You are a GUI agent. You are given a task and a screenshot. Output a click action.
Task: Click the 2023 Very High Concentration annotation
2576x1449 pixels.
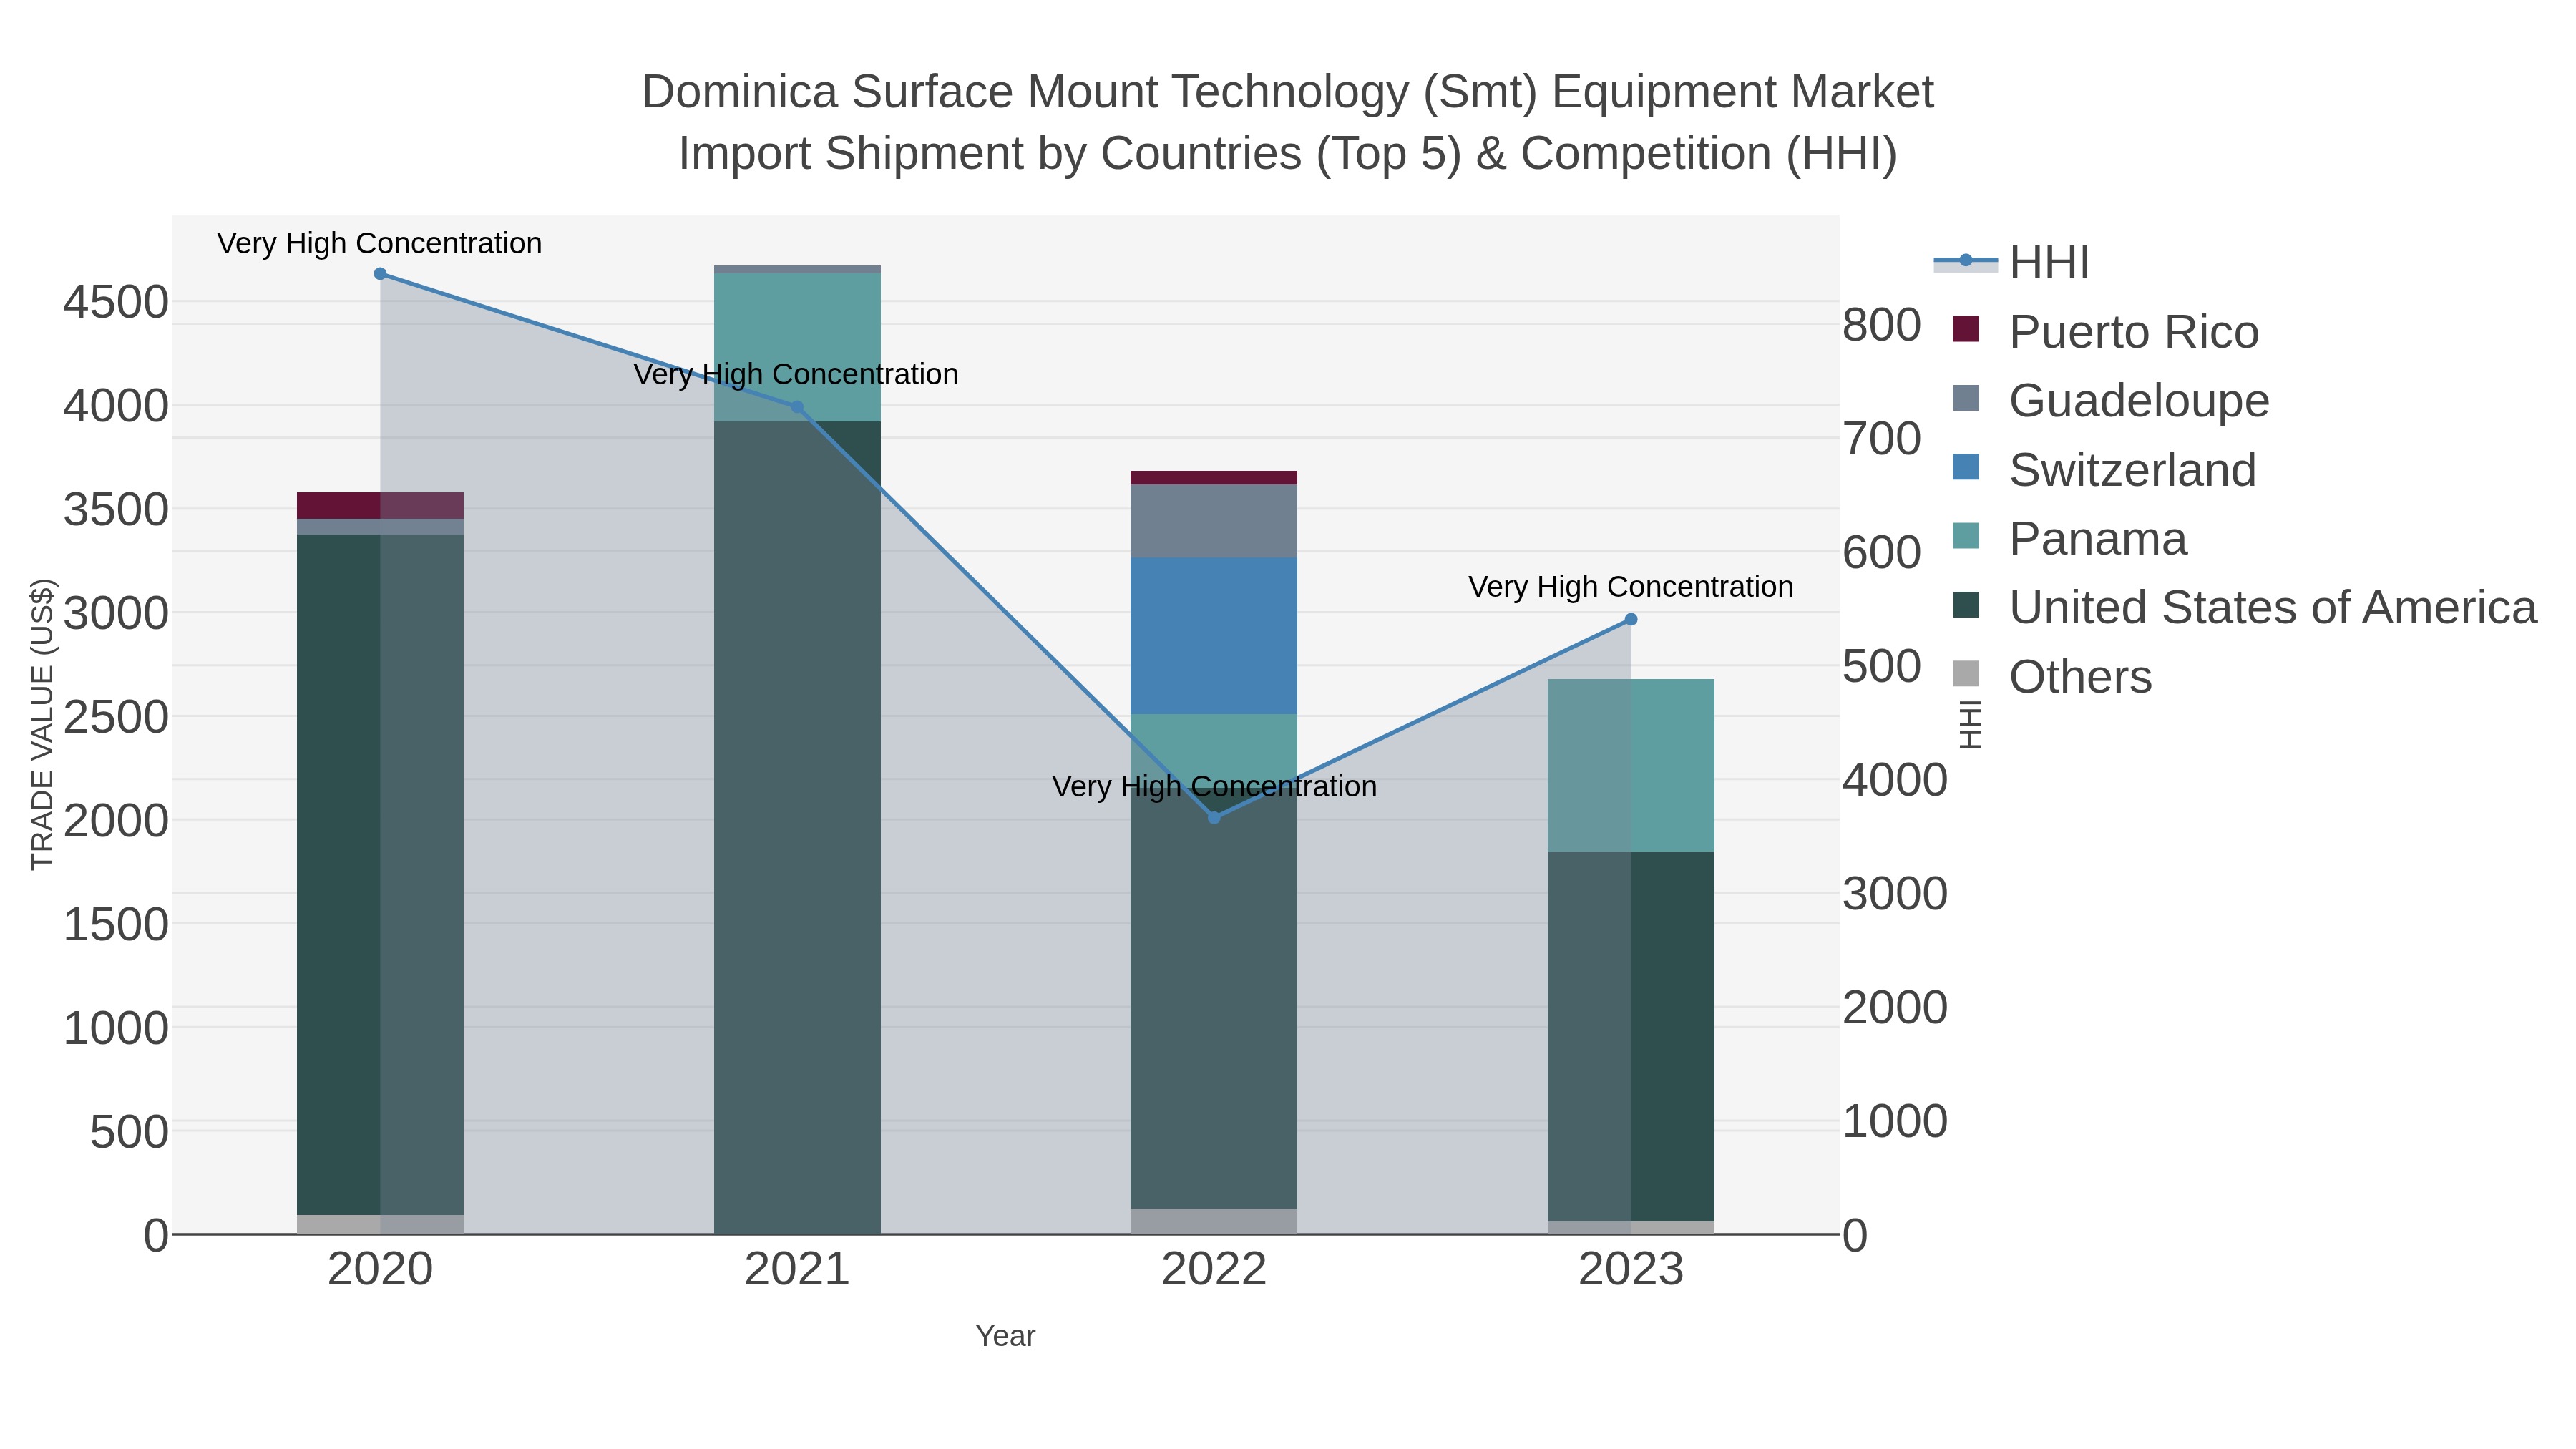coord(1631,587)
